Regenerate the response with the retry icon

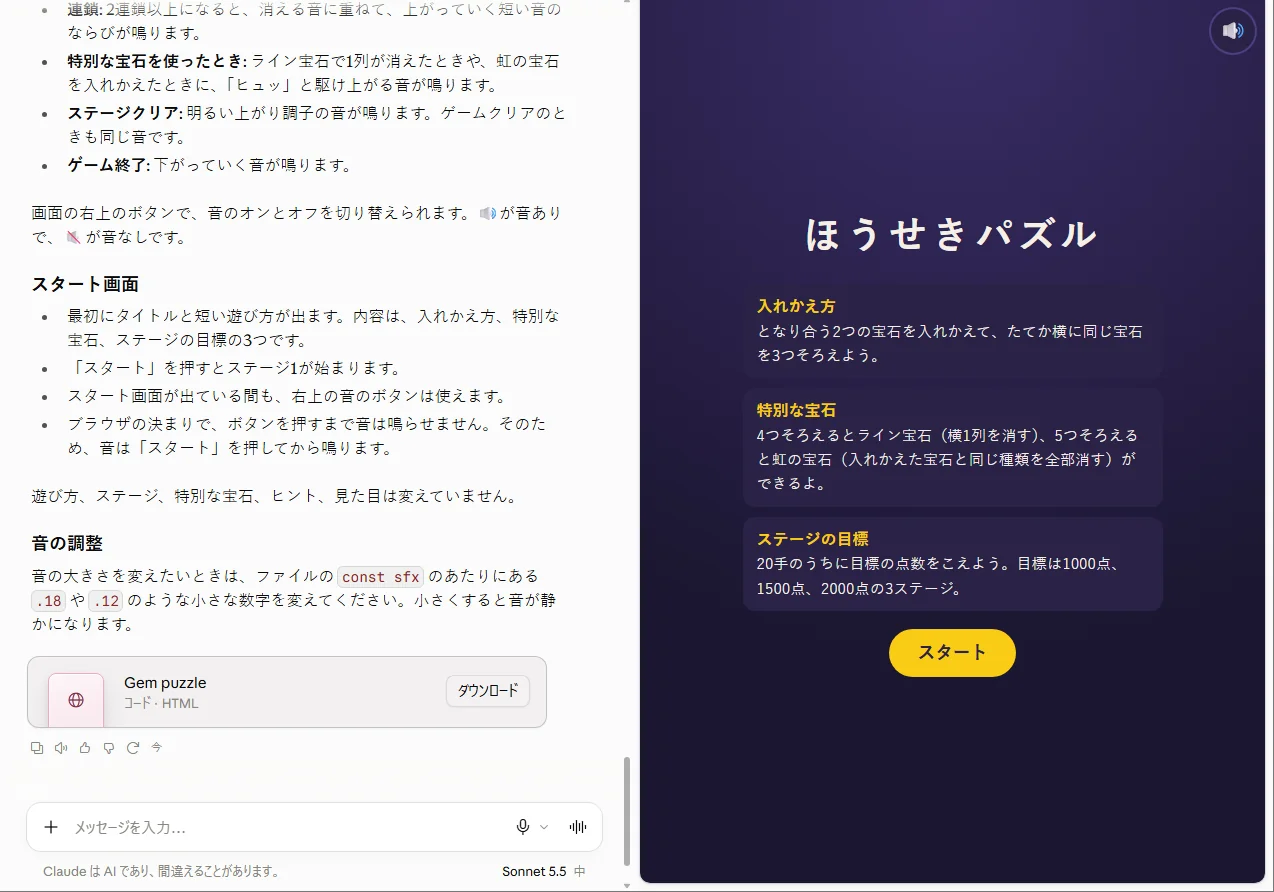pyautogui.click(x=133, y=747)
